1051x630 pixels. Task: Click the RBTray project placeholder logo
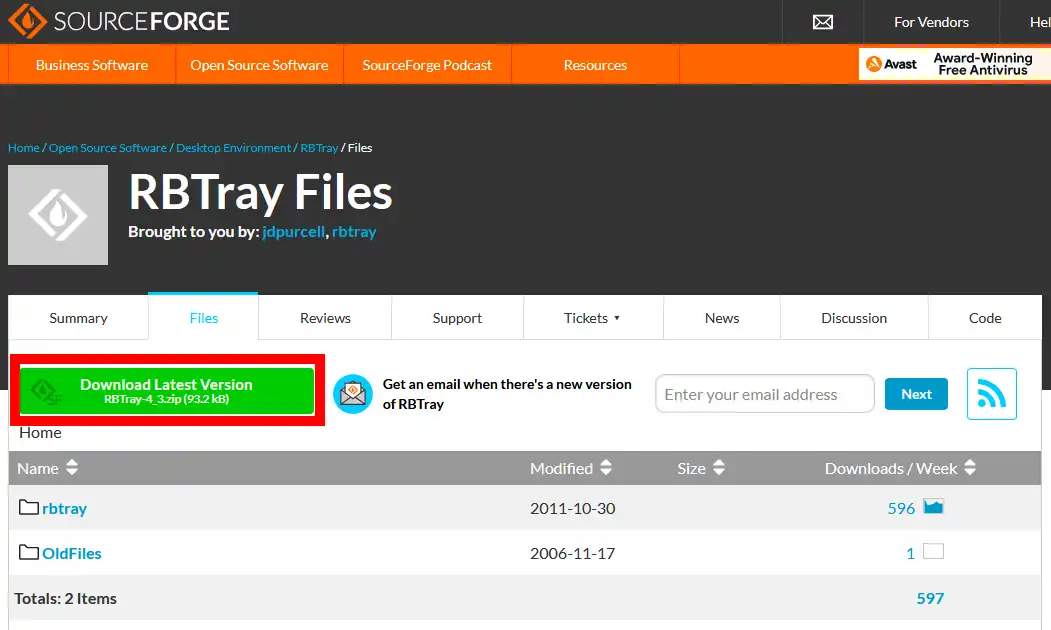(58, 215)
